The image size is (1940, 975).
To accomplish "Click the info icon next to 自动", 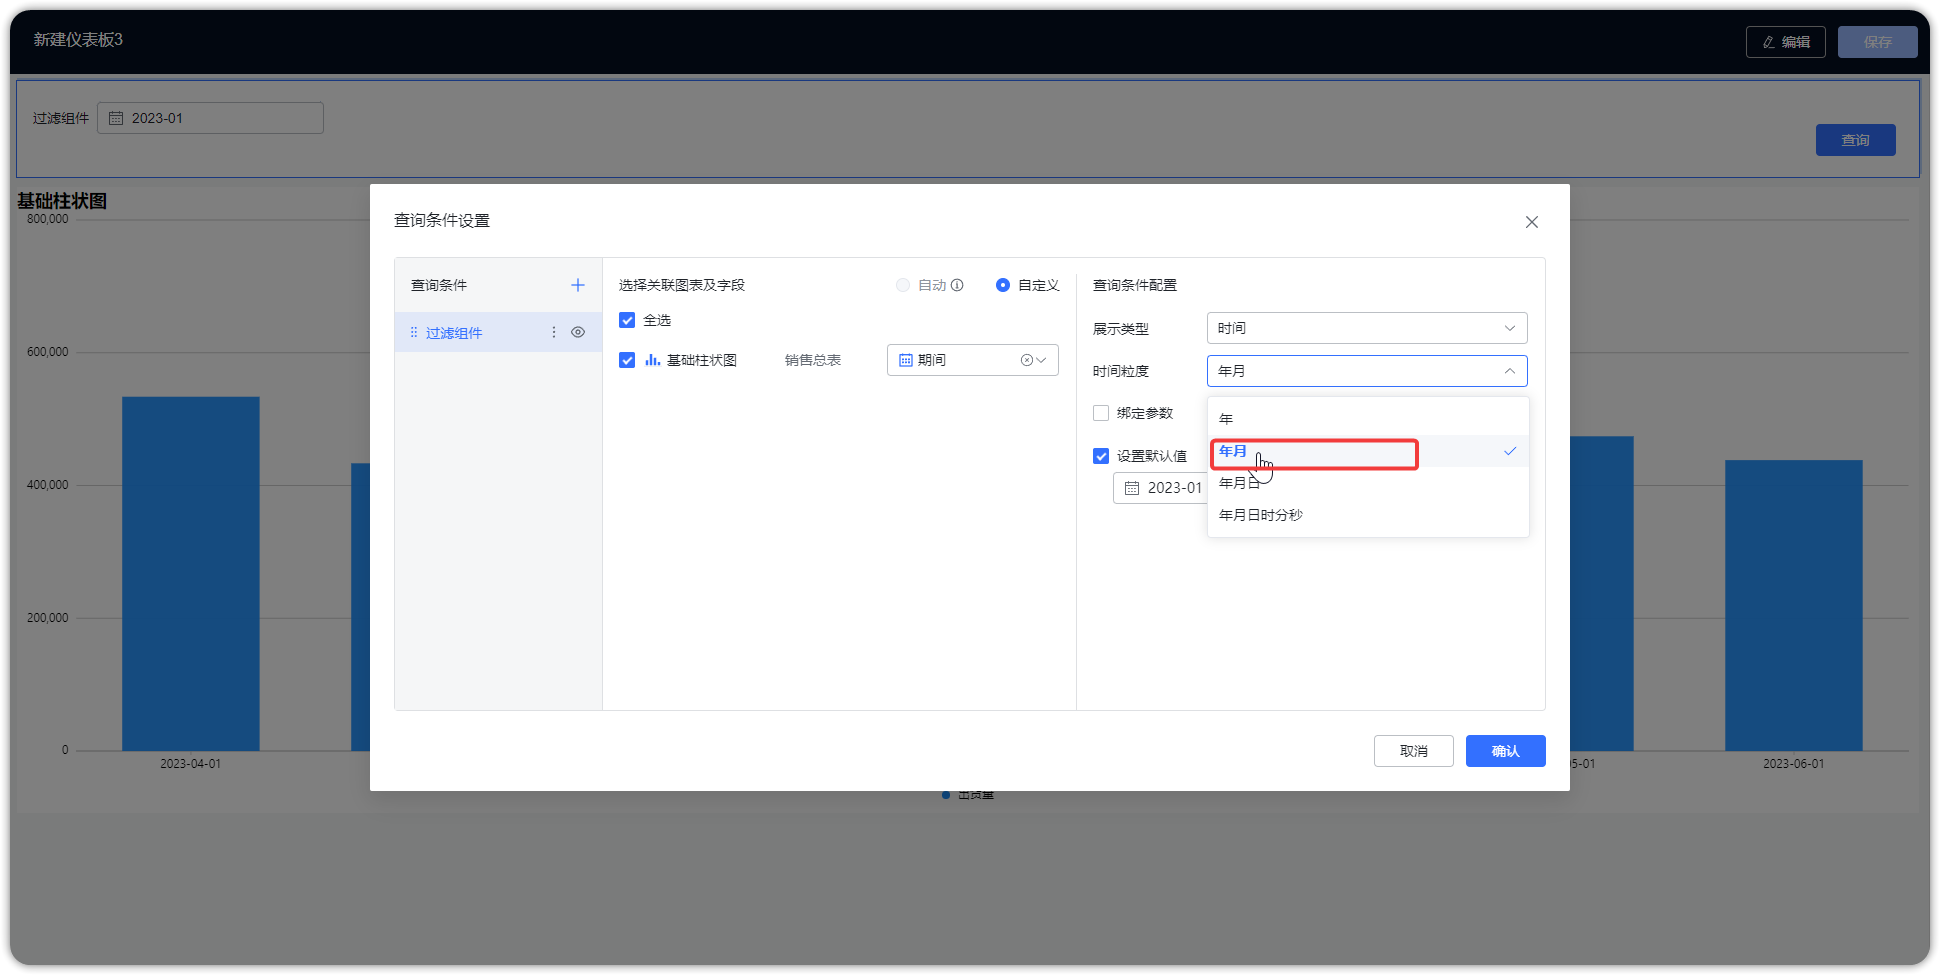I will click(957, 285).
